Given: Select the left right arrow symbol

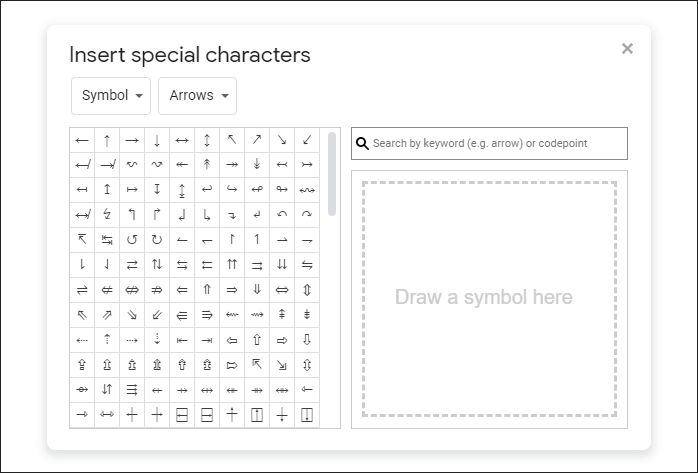Looking at the screenshot, I should click(182, 140).
